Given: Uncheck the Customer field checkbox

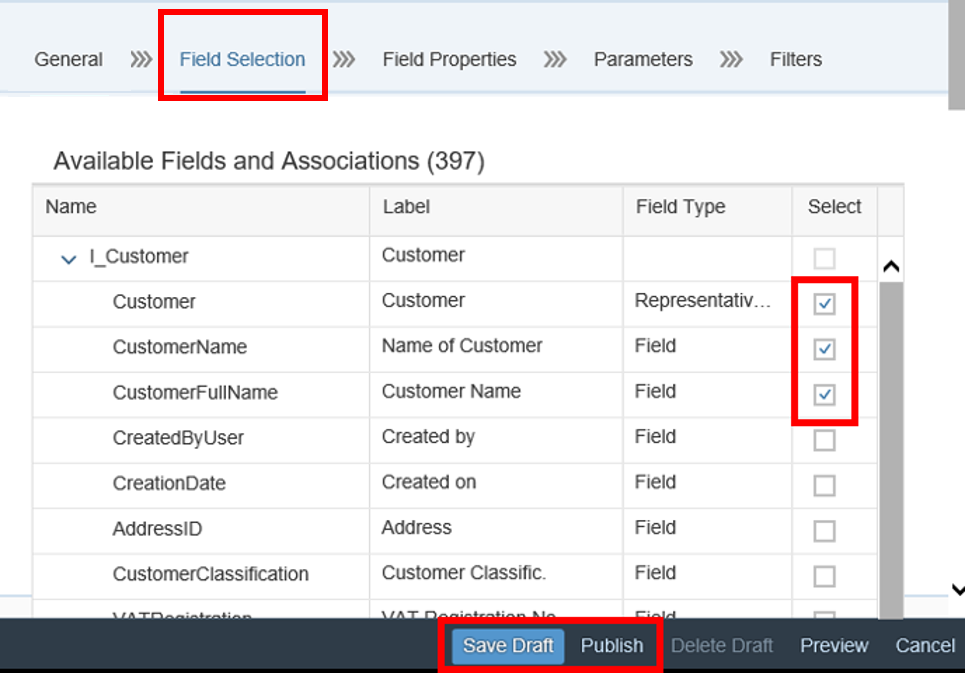Looking at the screenshot, I should [x=824, y=303].
